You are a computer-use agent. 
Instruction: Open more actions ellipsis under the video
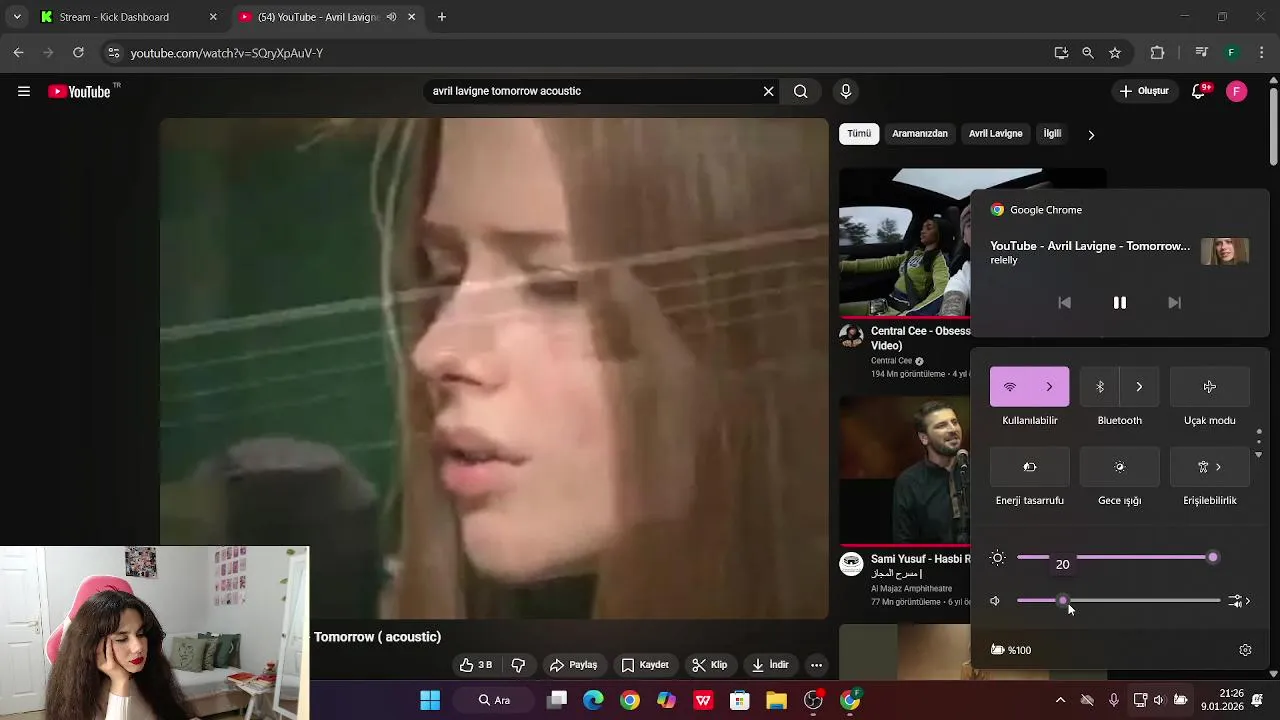coord(816,665)
